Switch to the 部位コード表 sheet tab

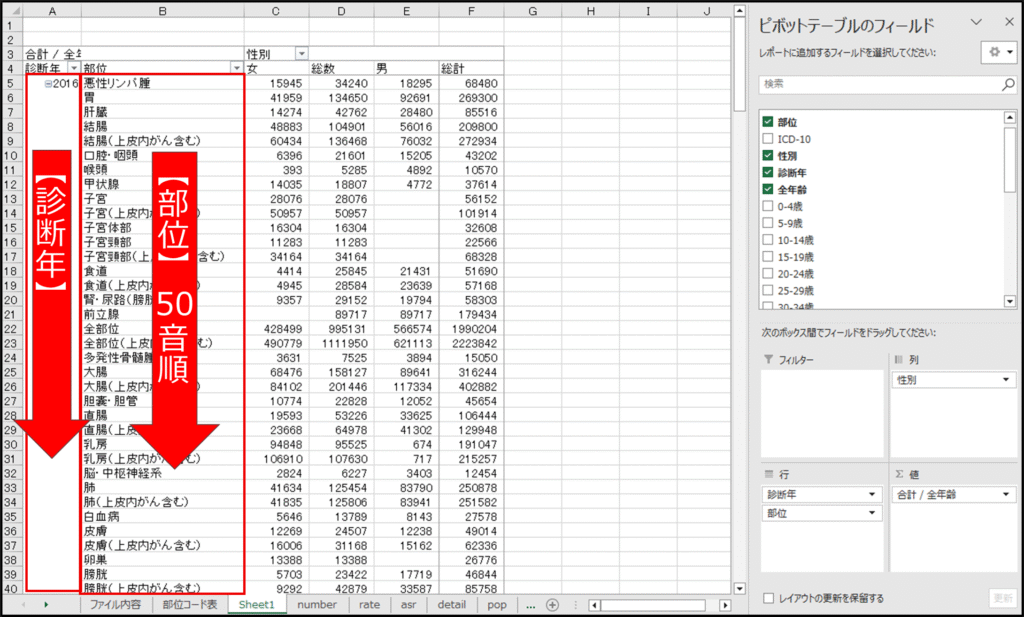[x=189, y=605]
